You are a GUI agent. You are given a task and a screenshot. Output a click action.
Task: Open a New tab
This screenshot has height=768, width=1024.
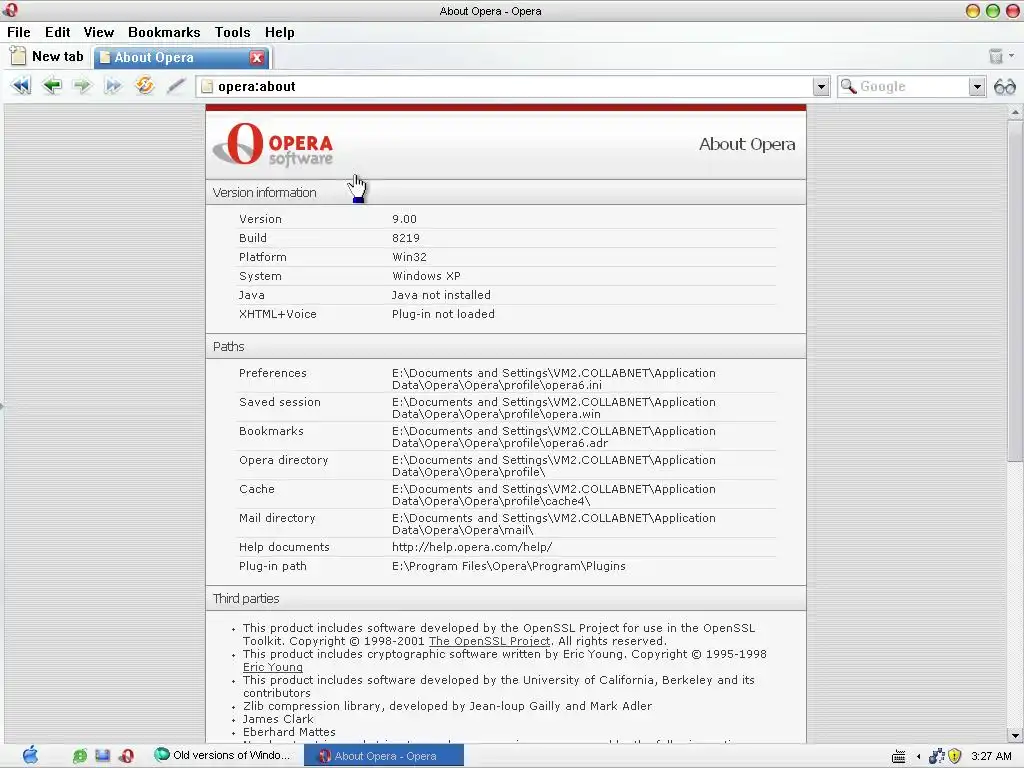47,56
